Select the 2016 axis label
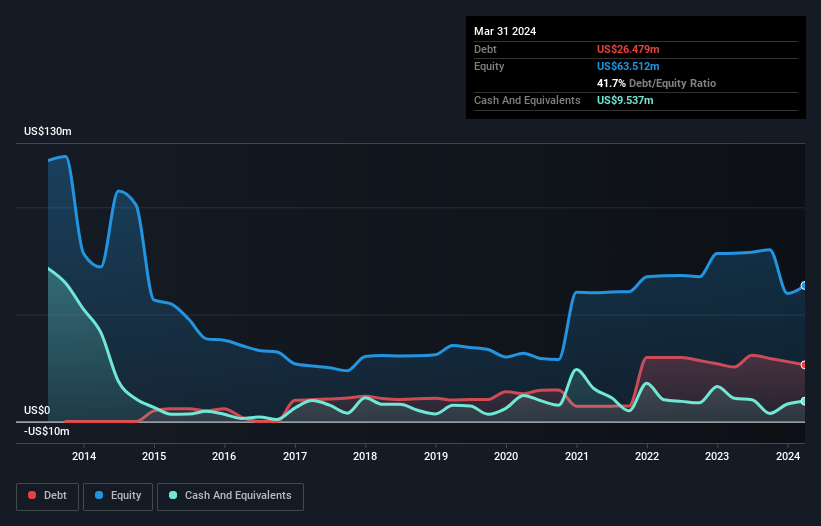Image resolution: width=821 pixels, height=526 pixels. click(x=224, y=456)
